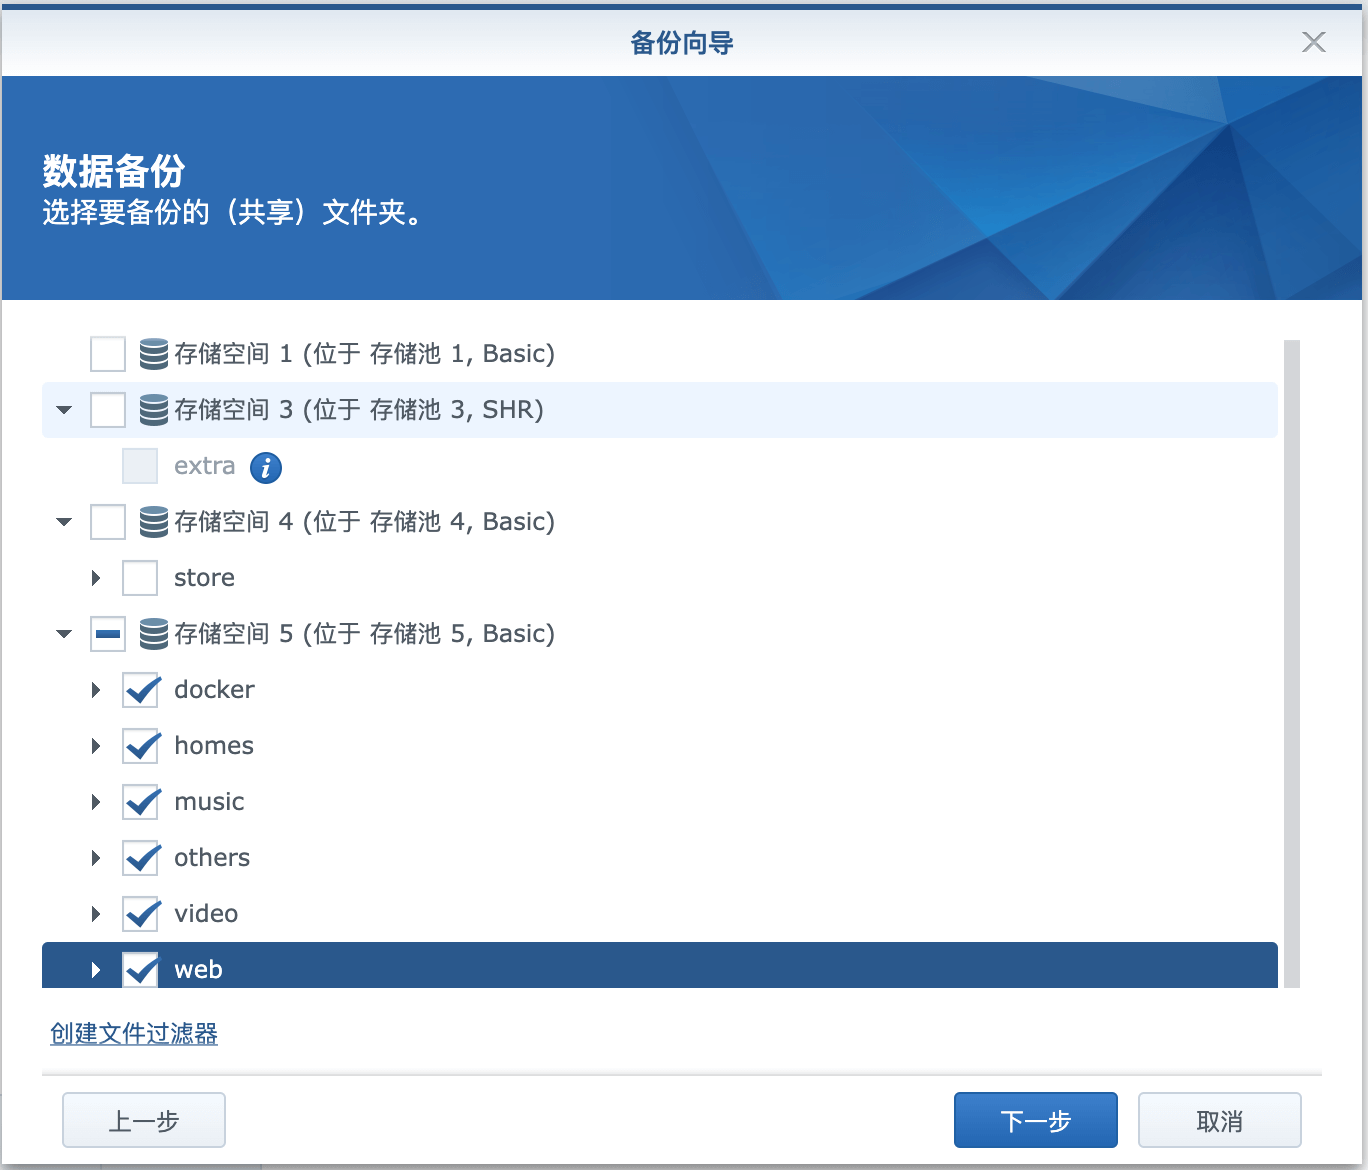Click the storage volume 1 disk icon
The image size is (1368, 1170).
(153, 354)
